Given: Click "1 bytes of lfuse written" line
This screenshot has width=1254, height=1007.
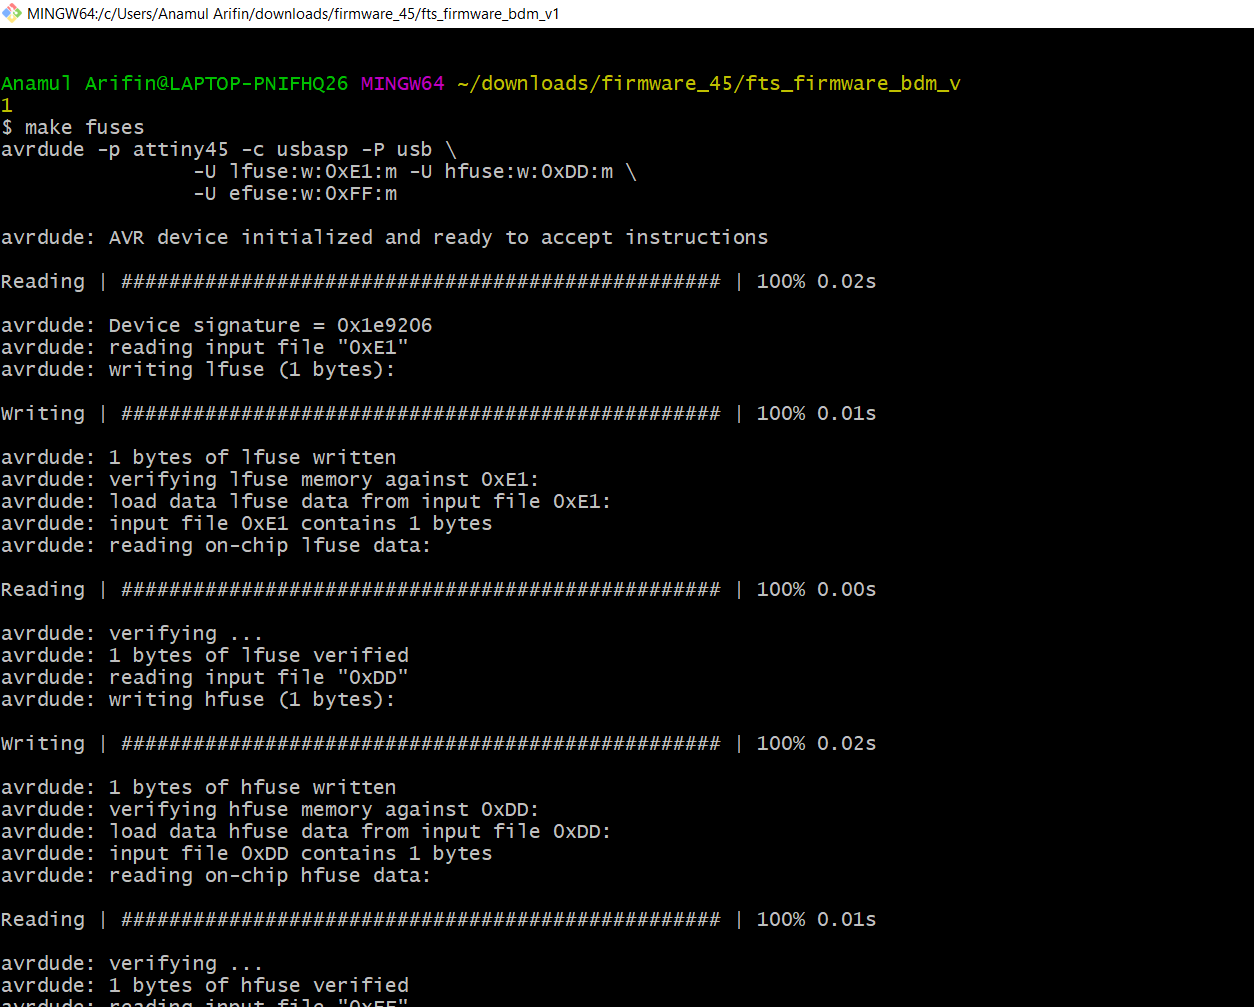Looking at the screenshot, I should (199, 458).
